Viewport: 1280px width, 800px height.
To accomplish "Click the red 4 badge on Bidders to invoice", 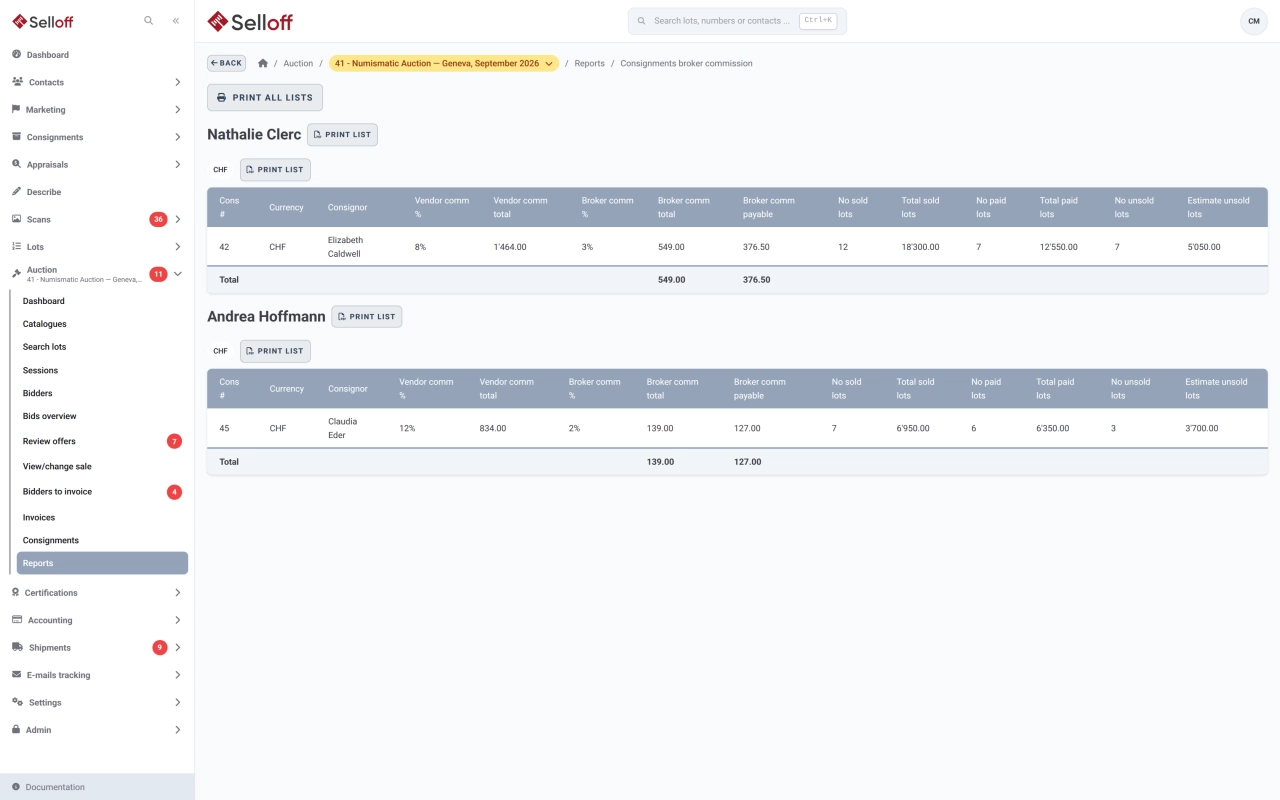I will [x=174, y=492].
